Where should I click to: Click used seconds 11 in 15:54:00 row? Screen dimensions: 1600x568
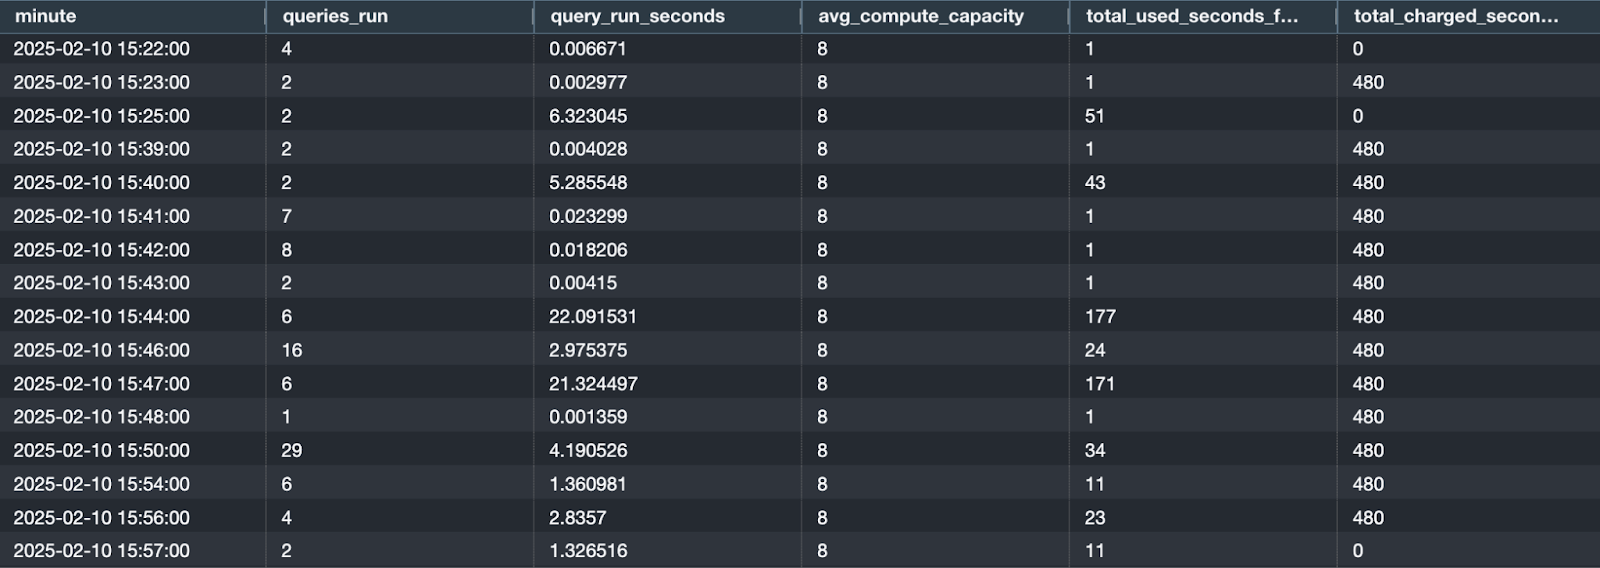1095,484
